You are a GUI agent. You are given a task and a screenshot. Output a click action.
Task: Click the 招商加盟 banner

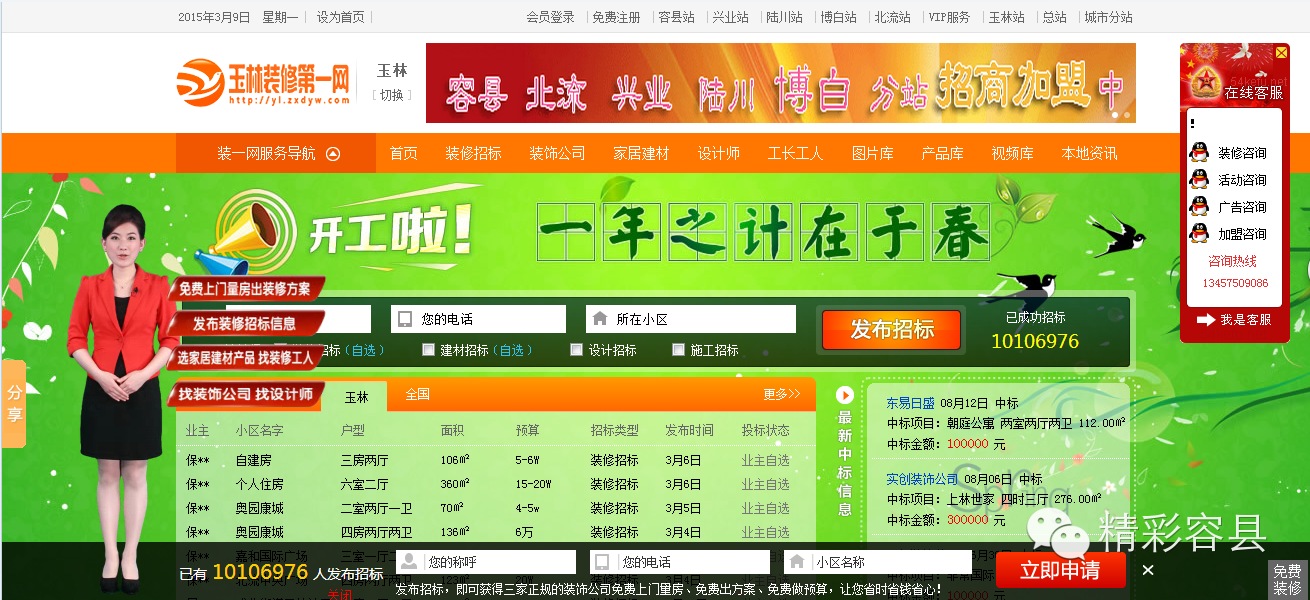tap(781, 83)
